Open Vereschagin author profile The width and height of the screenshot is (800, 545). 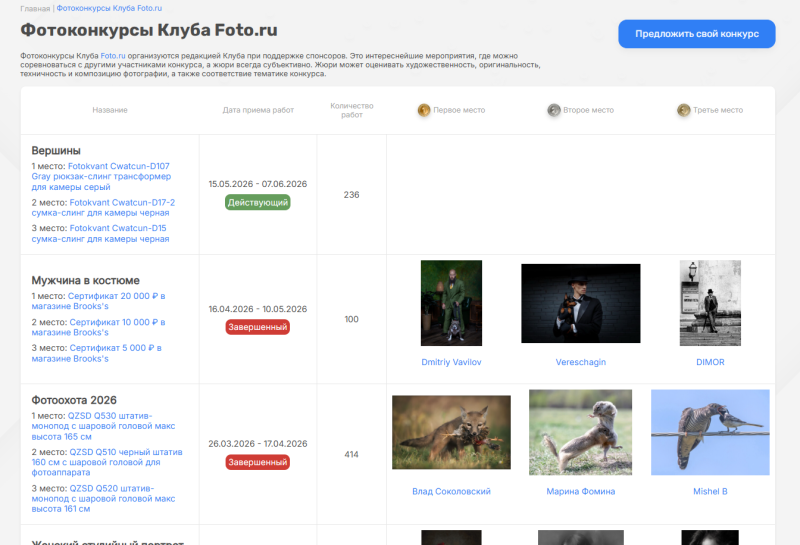point(581,362)
